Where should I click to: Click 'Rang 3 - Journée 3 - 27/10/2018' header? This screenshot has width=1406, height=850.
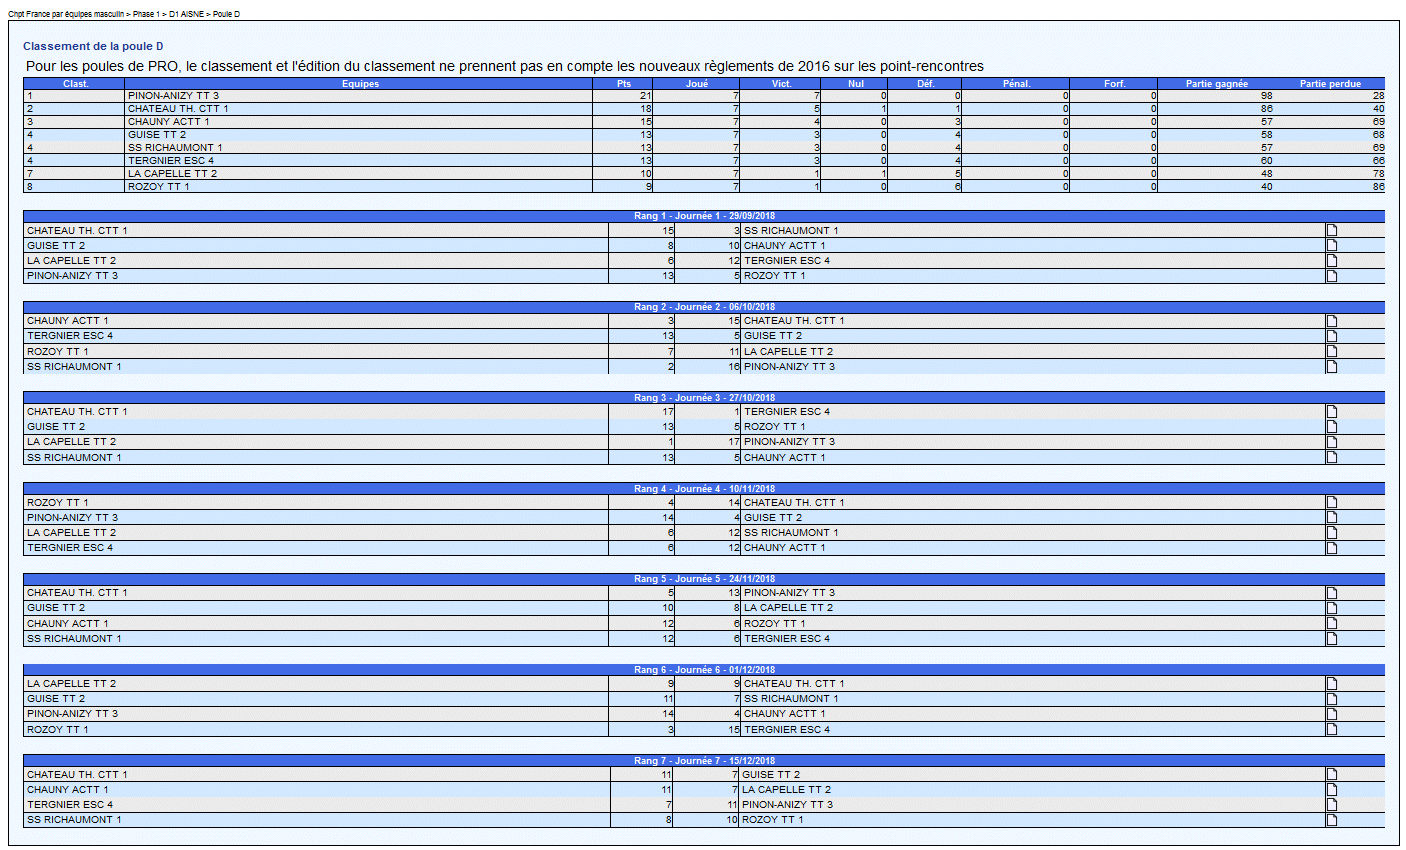coord(704,397)
